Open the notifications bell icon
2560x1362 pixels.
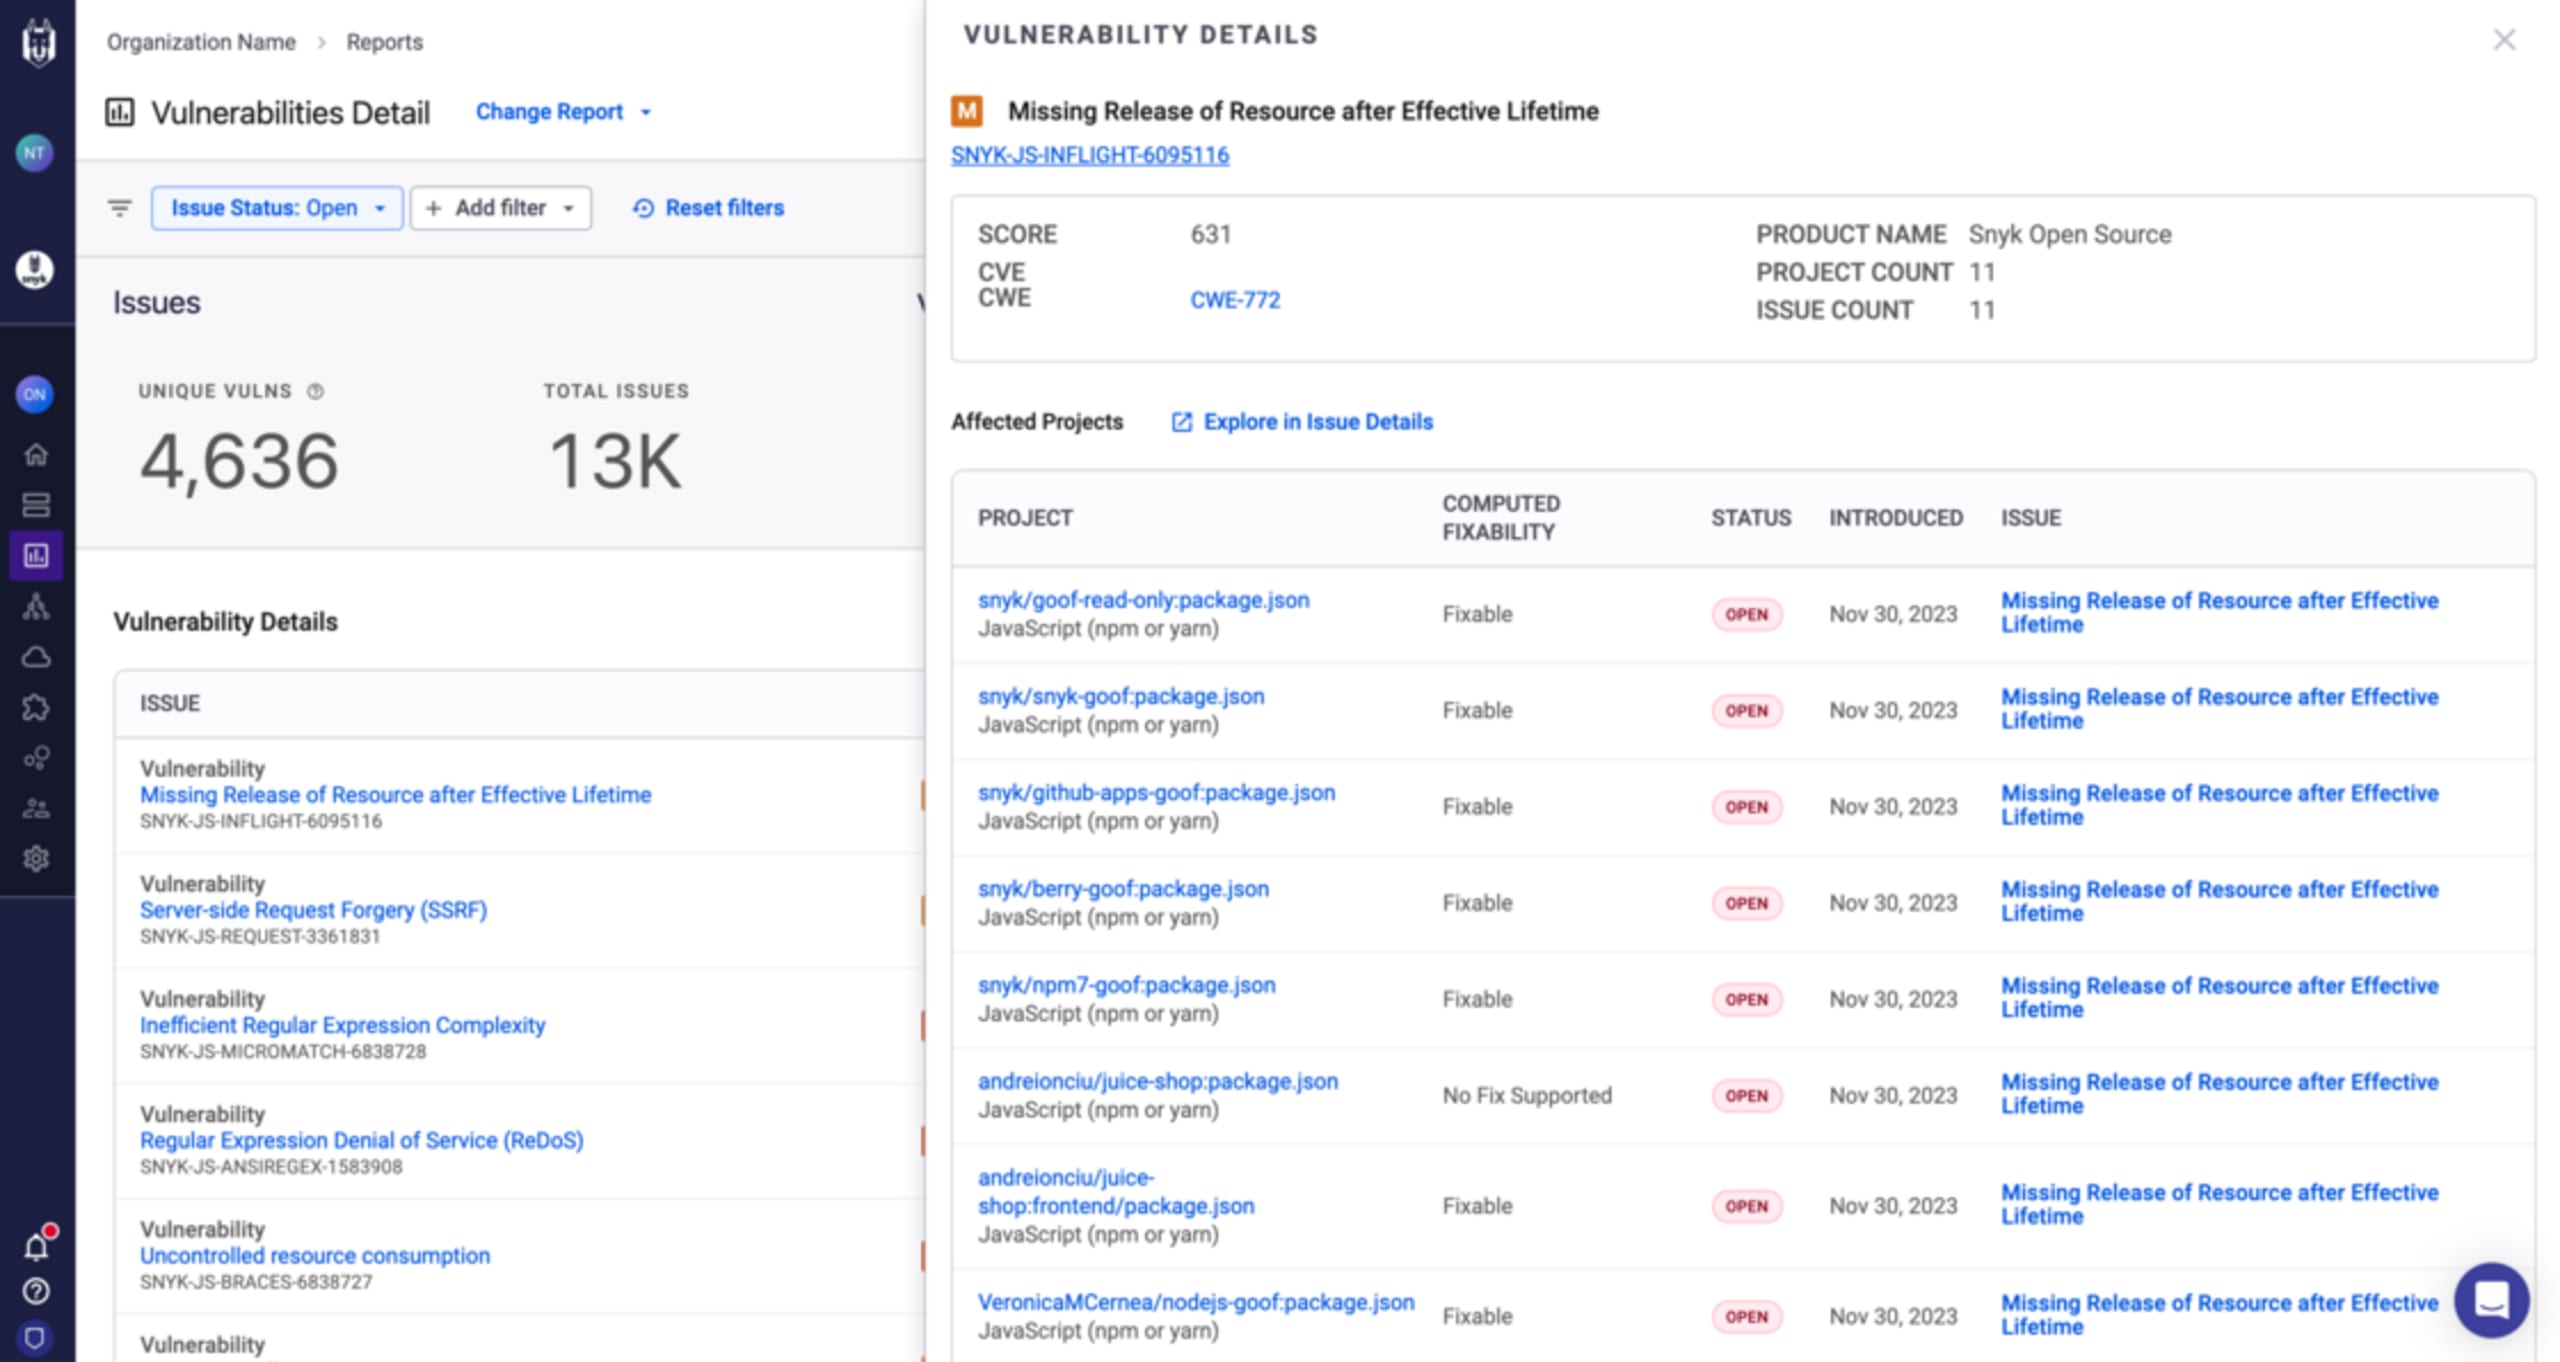point(37,1245)
